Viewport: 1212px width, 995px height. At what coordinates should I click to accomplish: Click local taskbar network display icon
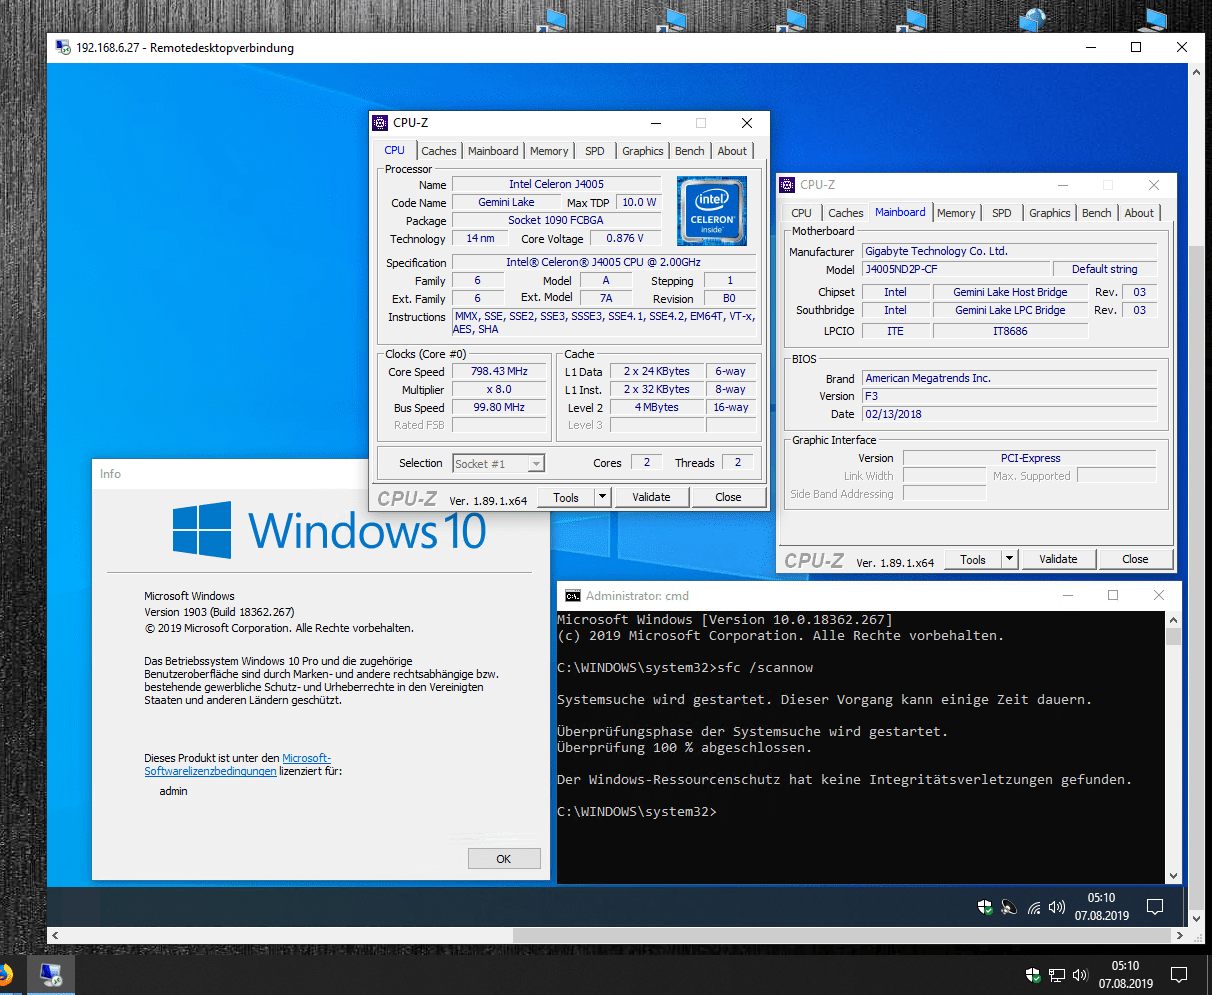pos(1057,974)
